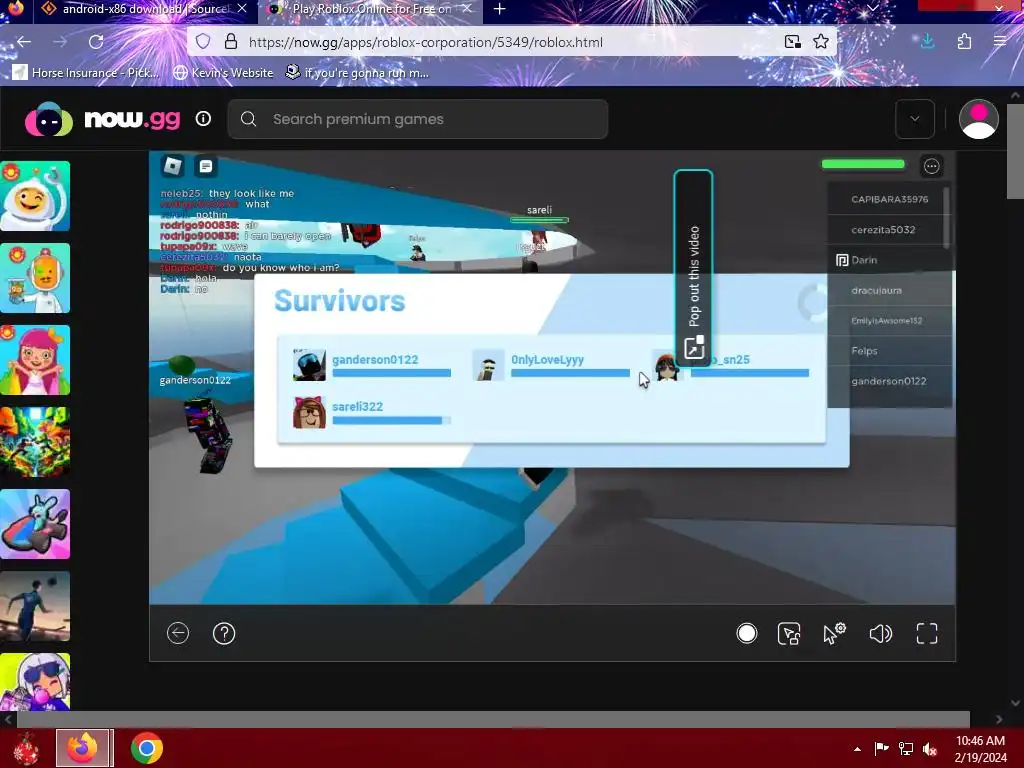Open the if you're gonna run bookmark
This screenshot has height=768, width=1024.
(x=357, y=72)
